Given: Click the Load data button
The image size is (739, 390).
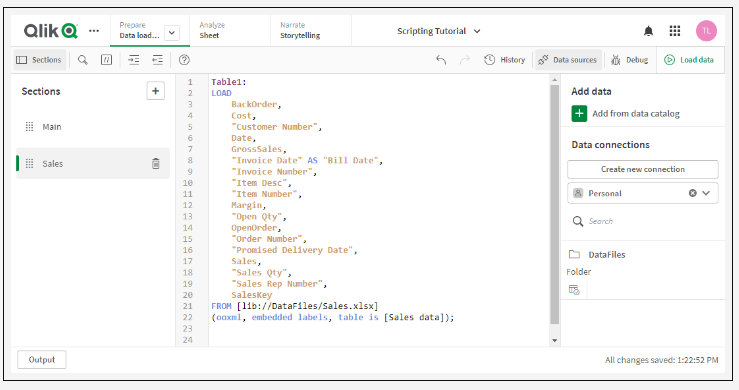Looking at the screenshot, I should pos(689,60).
